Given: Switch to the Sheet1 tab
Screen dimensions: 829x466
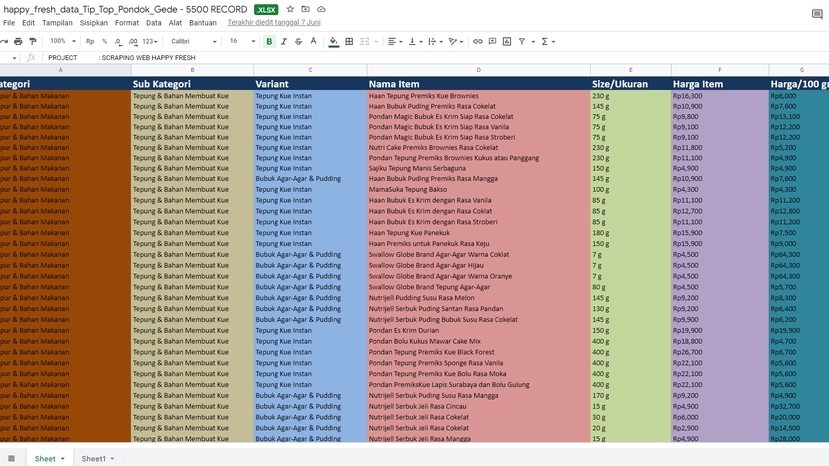Looking at the screenshot, I should click(x=94, y=459).
